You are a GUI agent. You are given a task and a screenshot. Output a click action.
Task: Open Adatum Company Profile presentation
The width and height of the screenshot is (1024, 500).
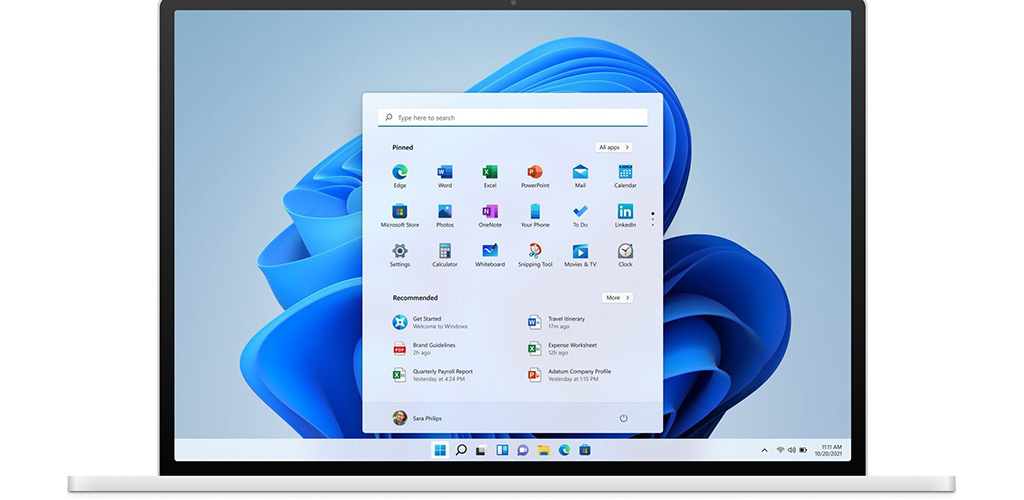569,375
